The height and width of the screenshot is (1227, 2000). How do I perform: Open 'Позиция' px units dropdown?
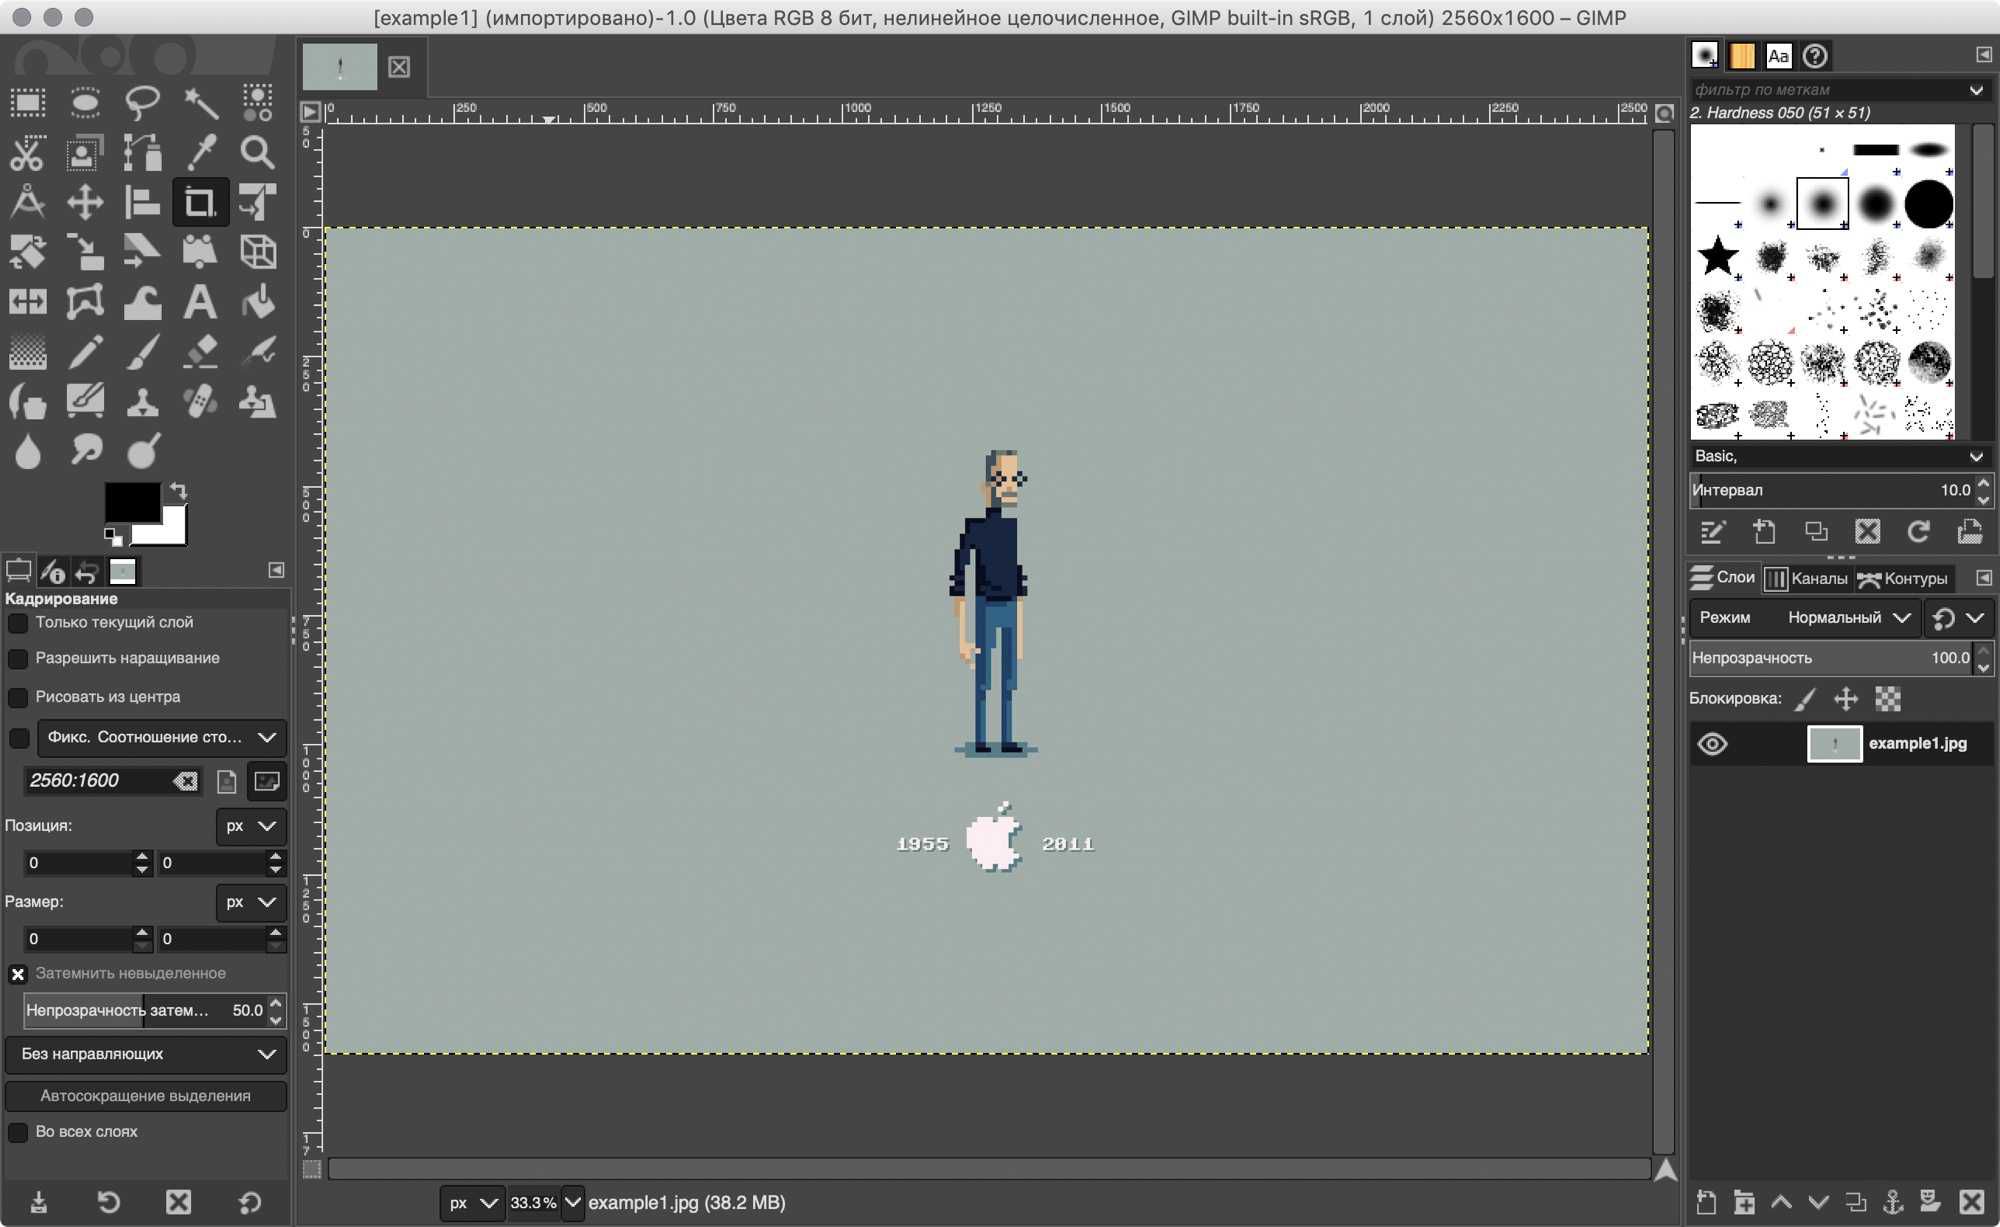[x=250, y=826]
